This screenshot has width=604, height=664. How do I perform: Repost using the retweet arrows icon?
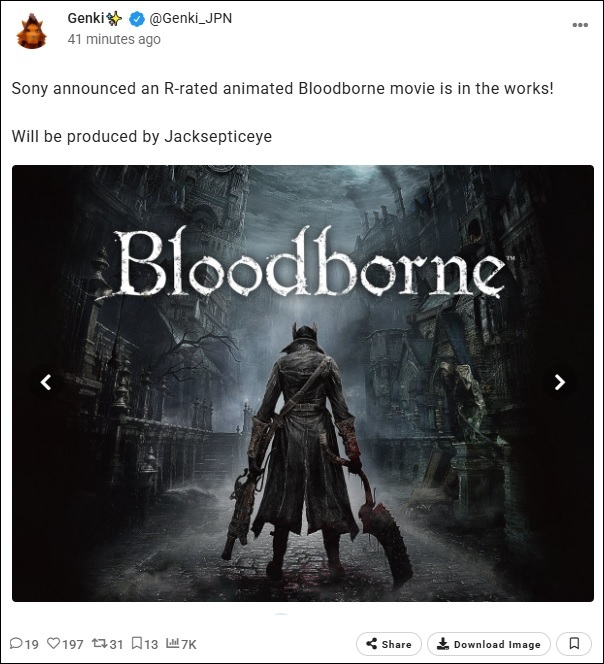point(100,644)
